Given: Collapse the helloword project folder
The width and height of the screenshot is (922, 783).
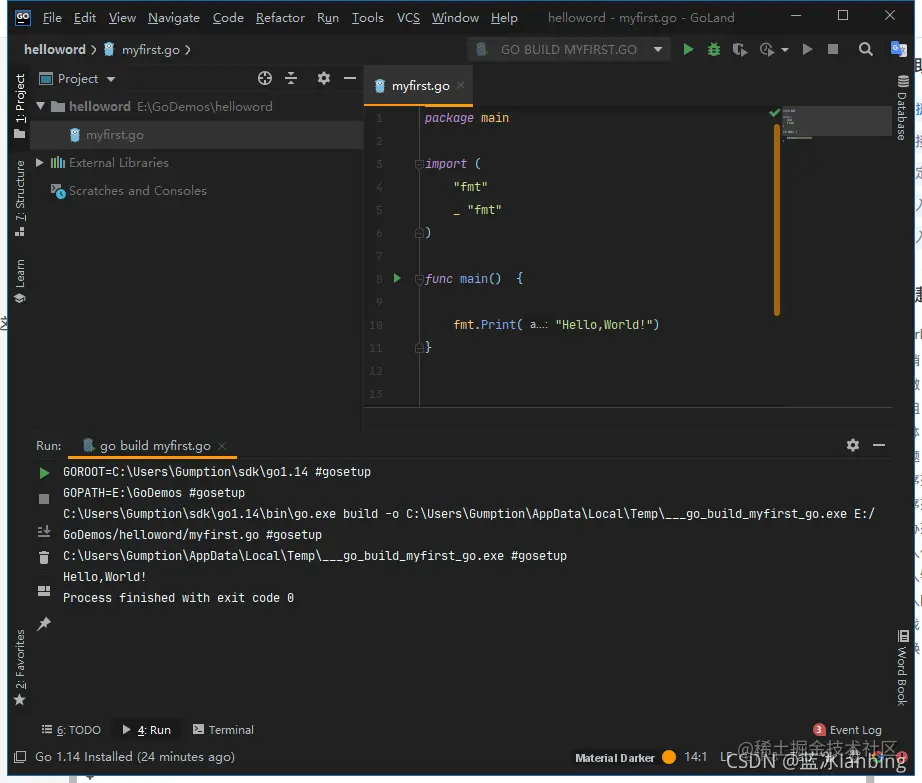Looking at the screenshot, I should point(41,106).
